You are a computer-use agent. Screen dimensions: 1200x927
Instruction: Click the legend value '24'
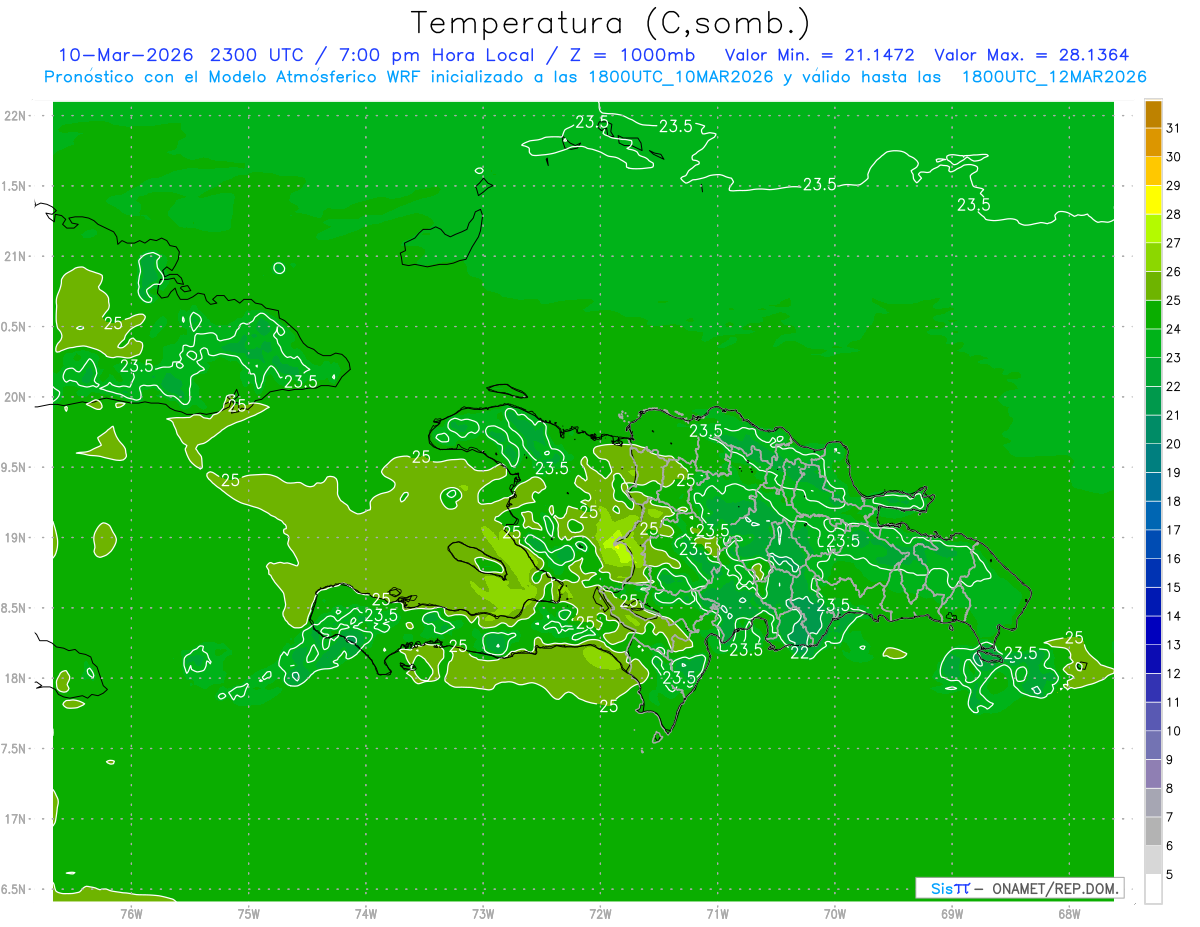(x=1174, y=329)
